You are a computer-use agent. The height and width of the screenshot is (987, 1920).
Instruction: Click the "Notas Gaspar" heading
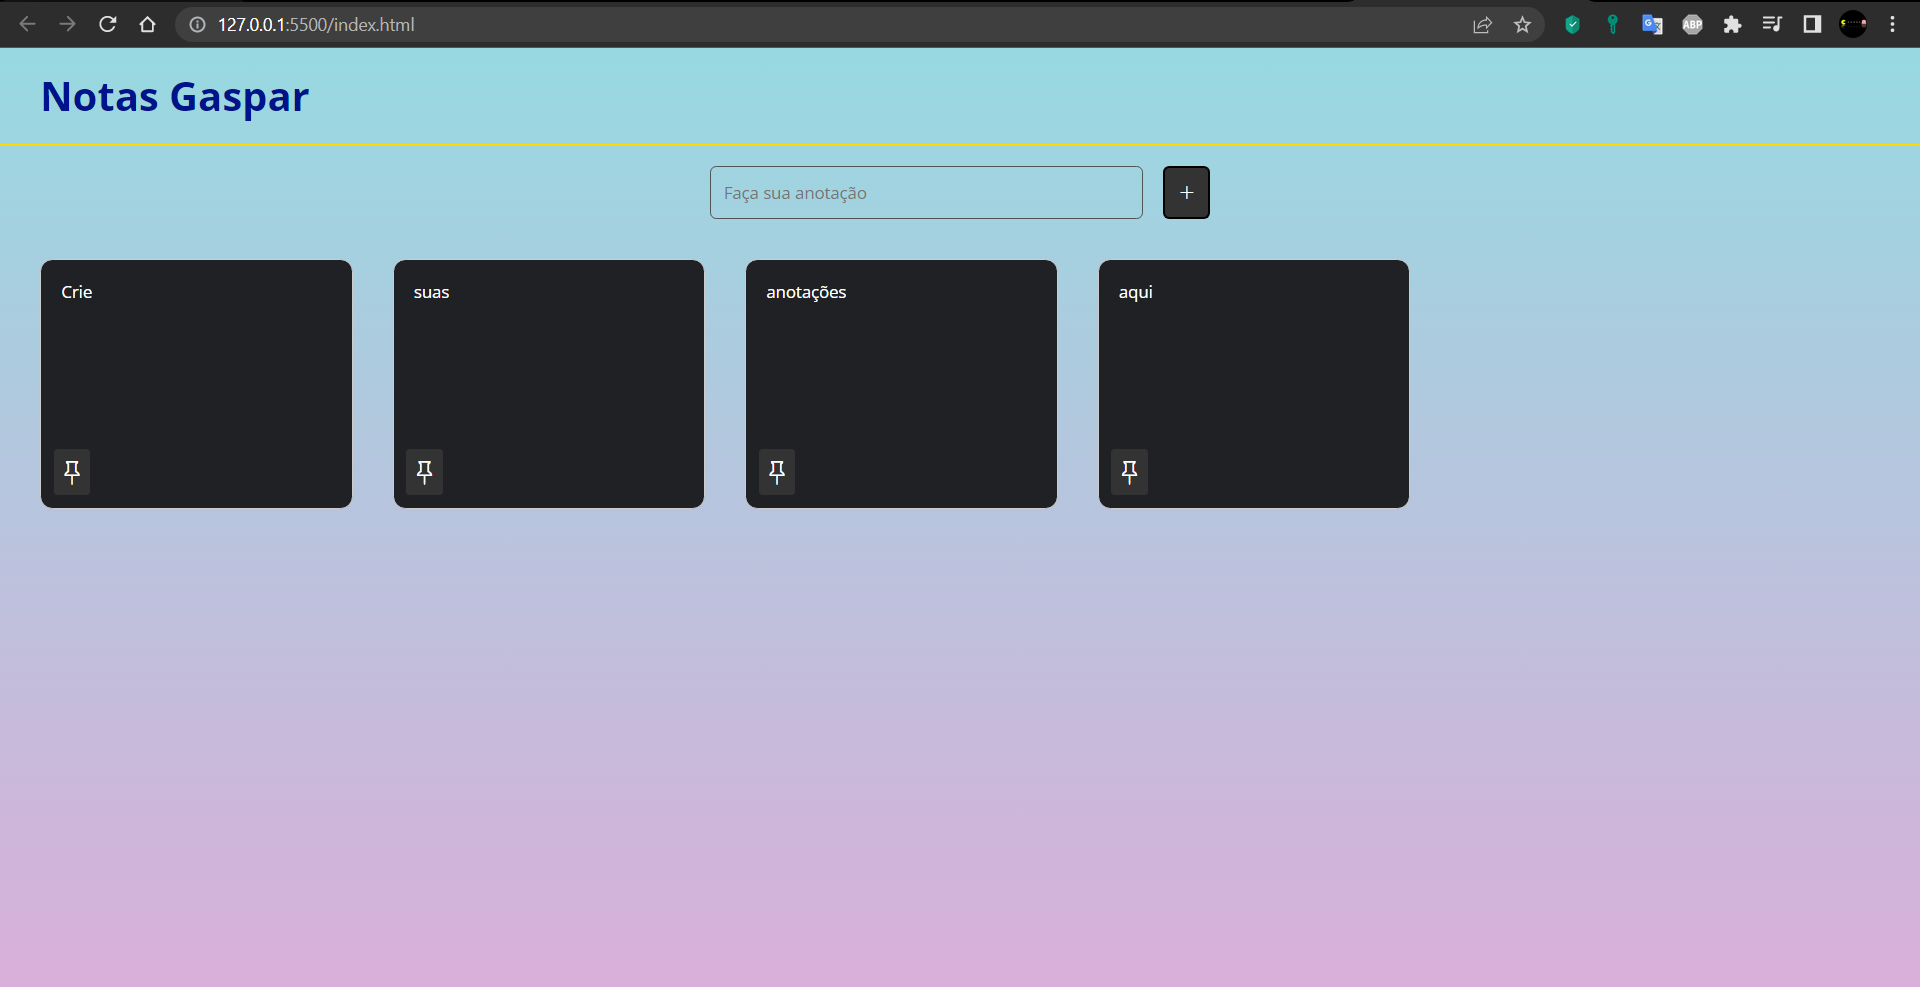click(x=174, y=96)
